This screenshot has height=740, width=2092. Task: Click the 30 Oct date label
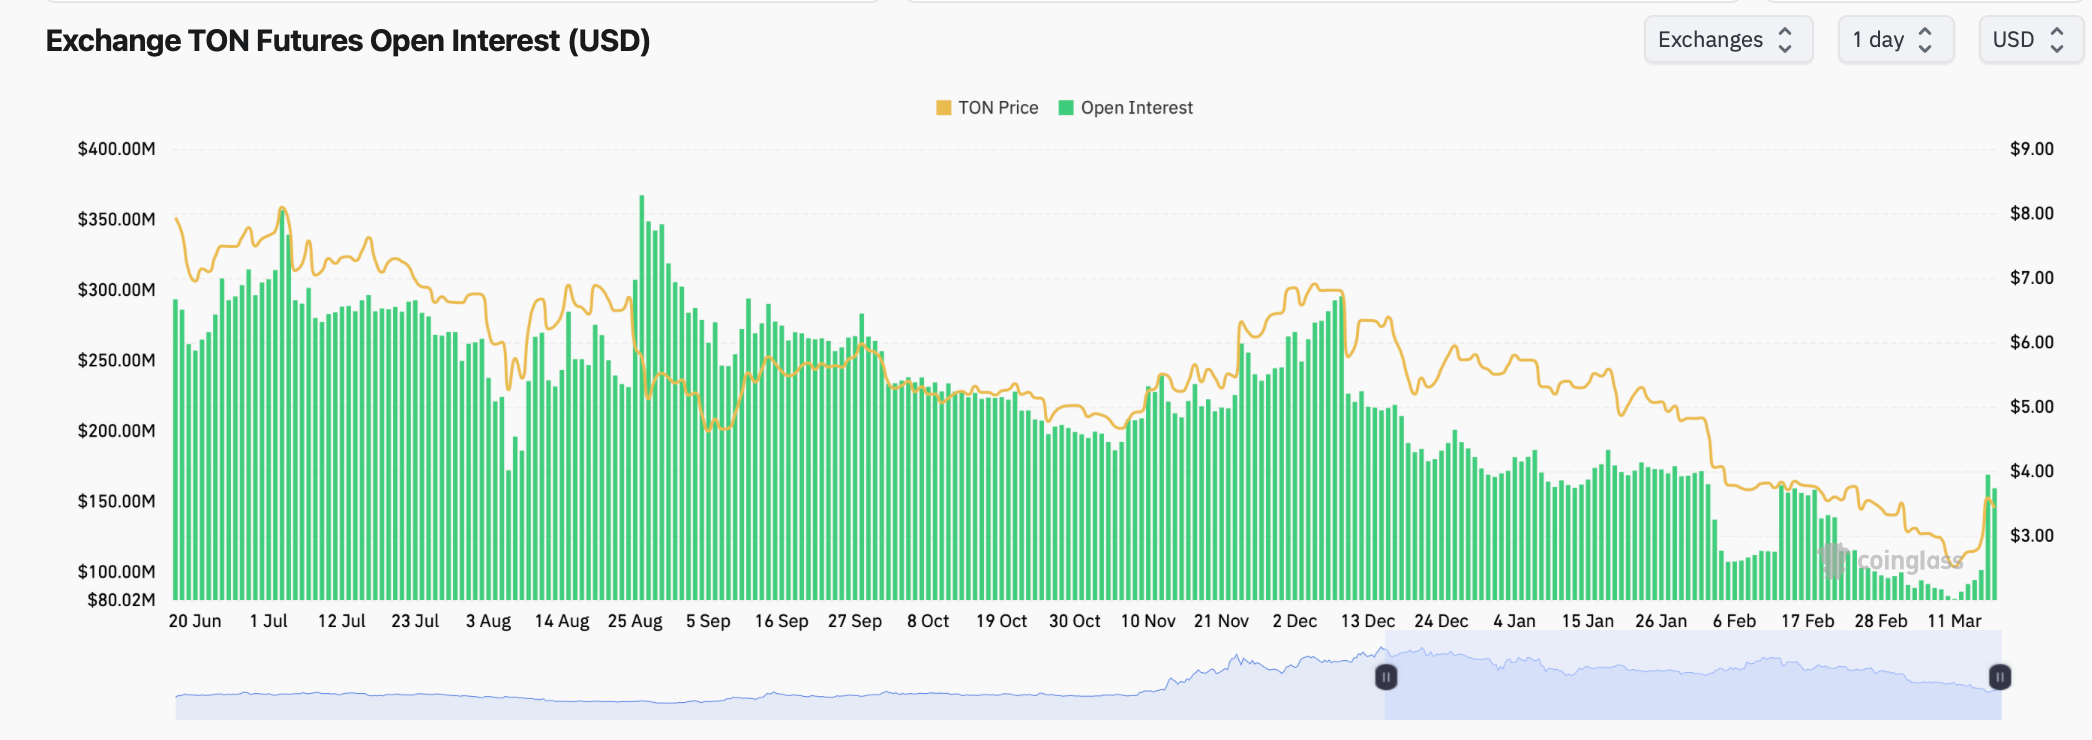[1074, 621]
